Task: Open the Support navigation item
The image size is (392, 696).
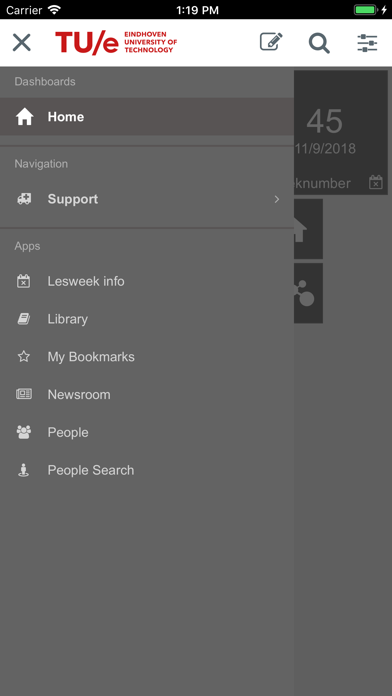Action: 147,199
